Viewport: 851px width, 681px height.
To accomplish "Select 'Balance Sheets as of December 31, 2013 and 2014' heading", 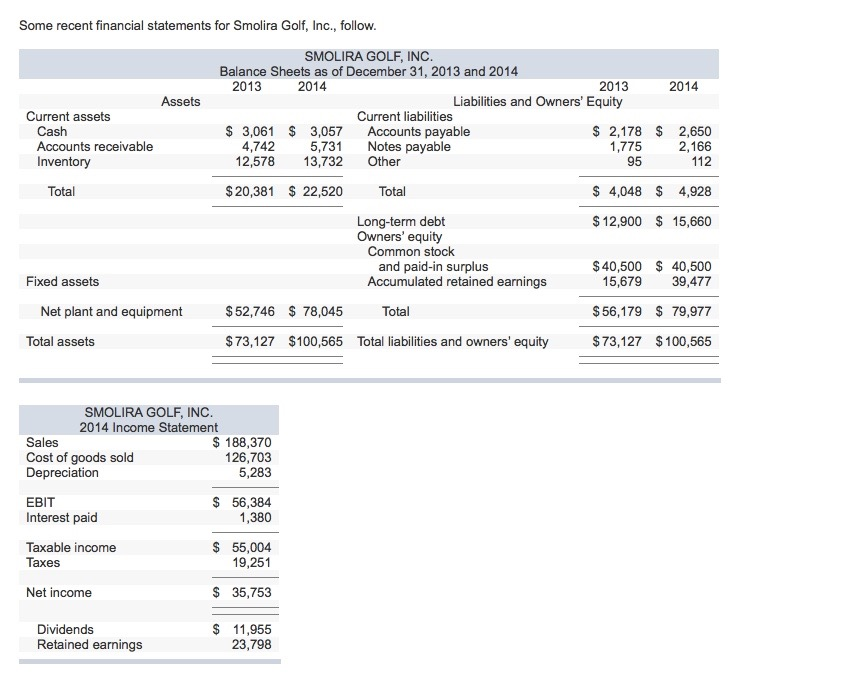I will pyautogui.click(x=369, y=72).
